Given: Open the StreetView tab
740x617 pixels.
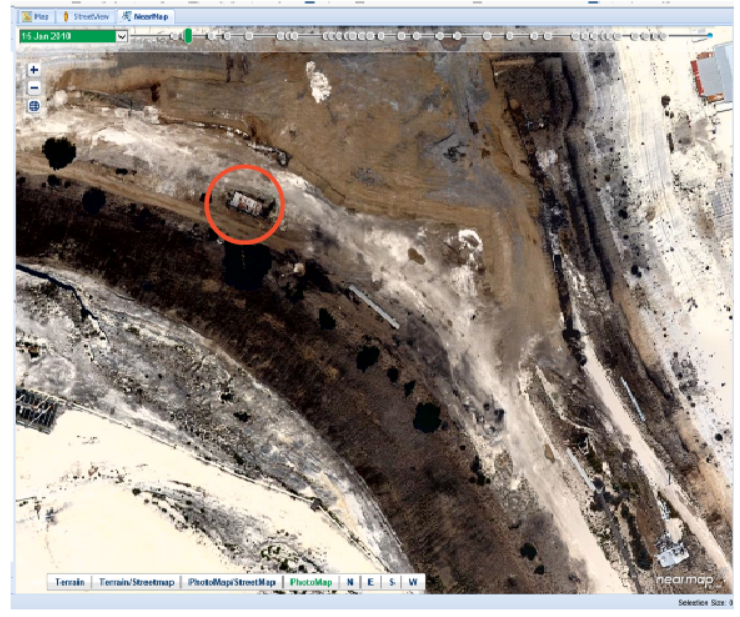Looking at the screenshot, I should (86, 17).
